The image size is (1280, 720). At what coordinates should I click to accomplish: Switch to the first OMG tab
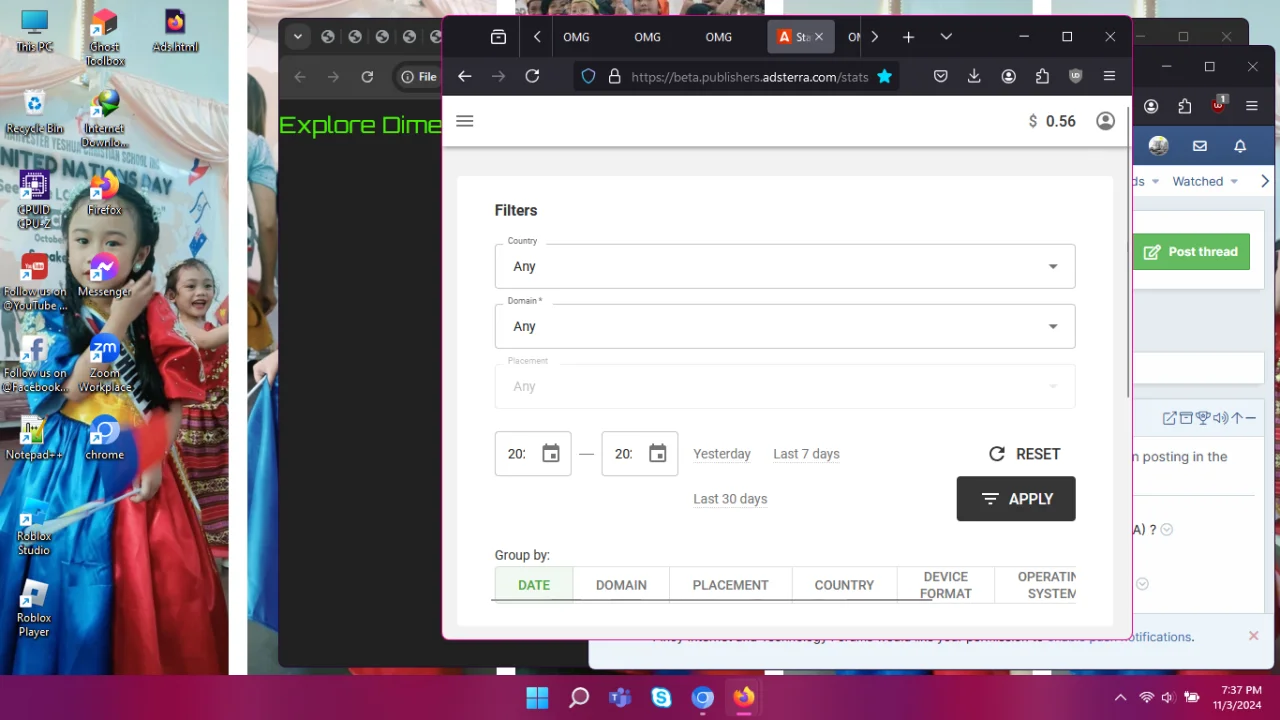[x=576, y=37]
